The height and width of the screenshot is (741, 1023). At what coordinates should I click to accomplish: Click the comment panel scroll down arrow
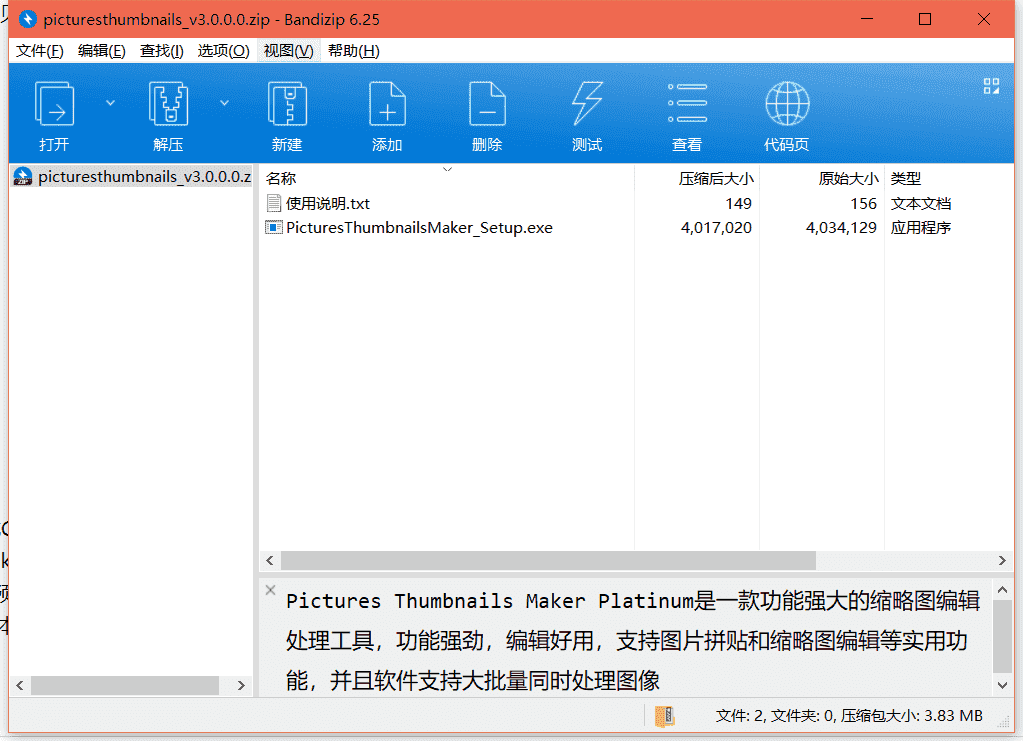tap(1002, 685)
